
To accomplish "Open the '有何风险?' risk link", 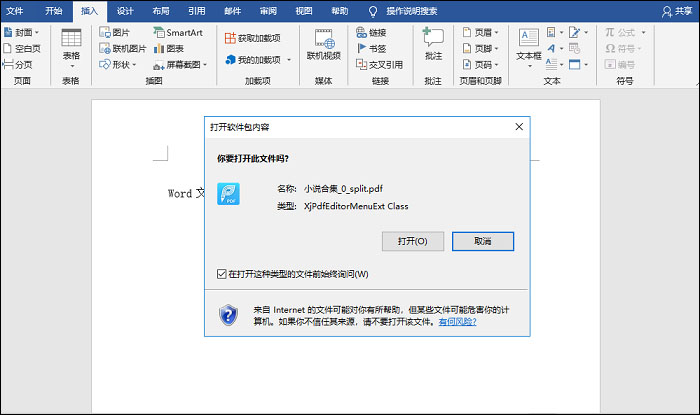I will 457,322.
